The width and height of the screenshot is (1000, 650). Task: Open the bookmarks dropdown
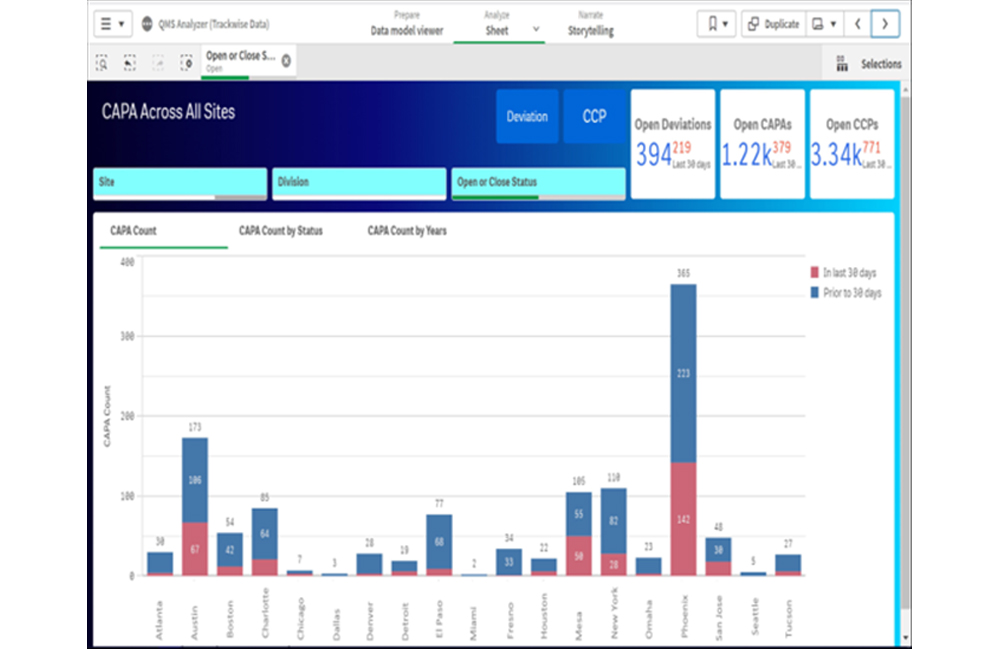717,24
